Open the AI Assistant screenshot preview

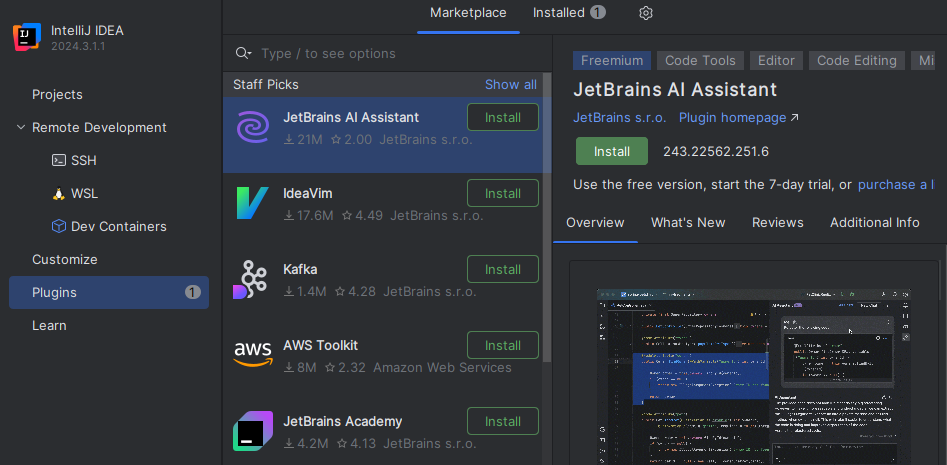[754, 376]
